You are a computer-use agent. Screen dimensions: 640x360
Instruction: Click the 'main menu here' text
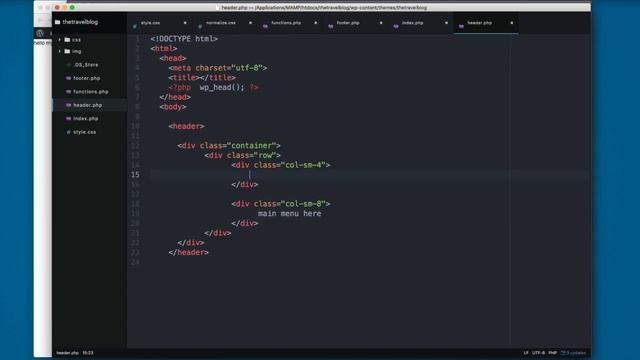(289, 213)
